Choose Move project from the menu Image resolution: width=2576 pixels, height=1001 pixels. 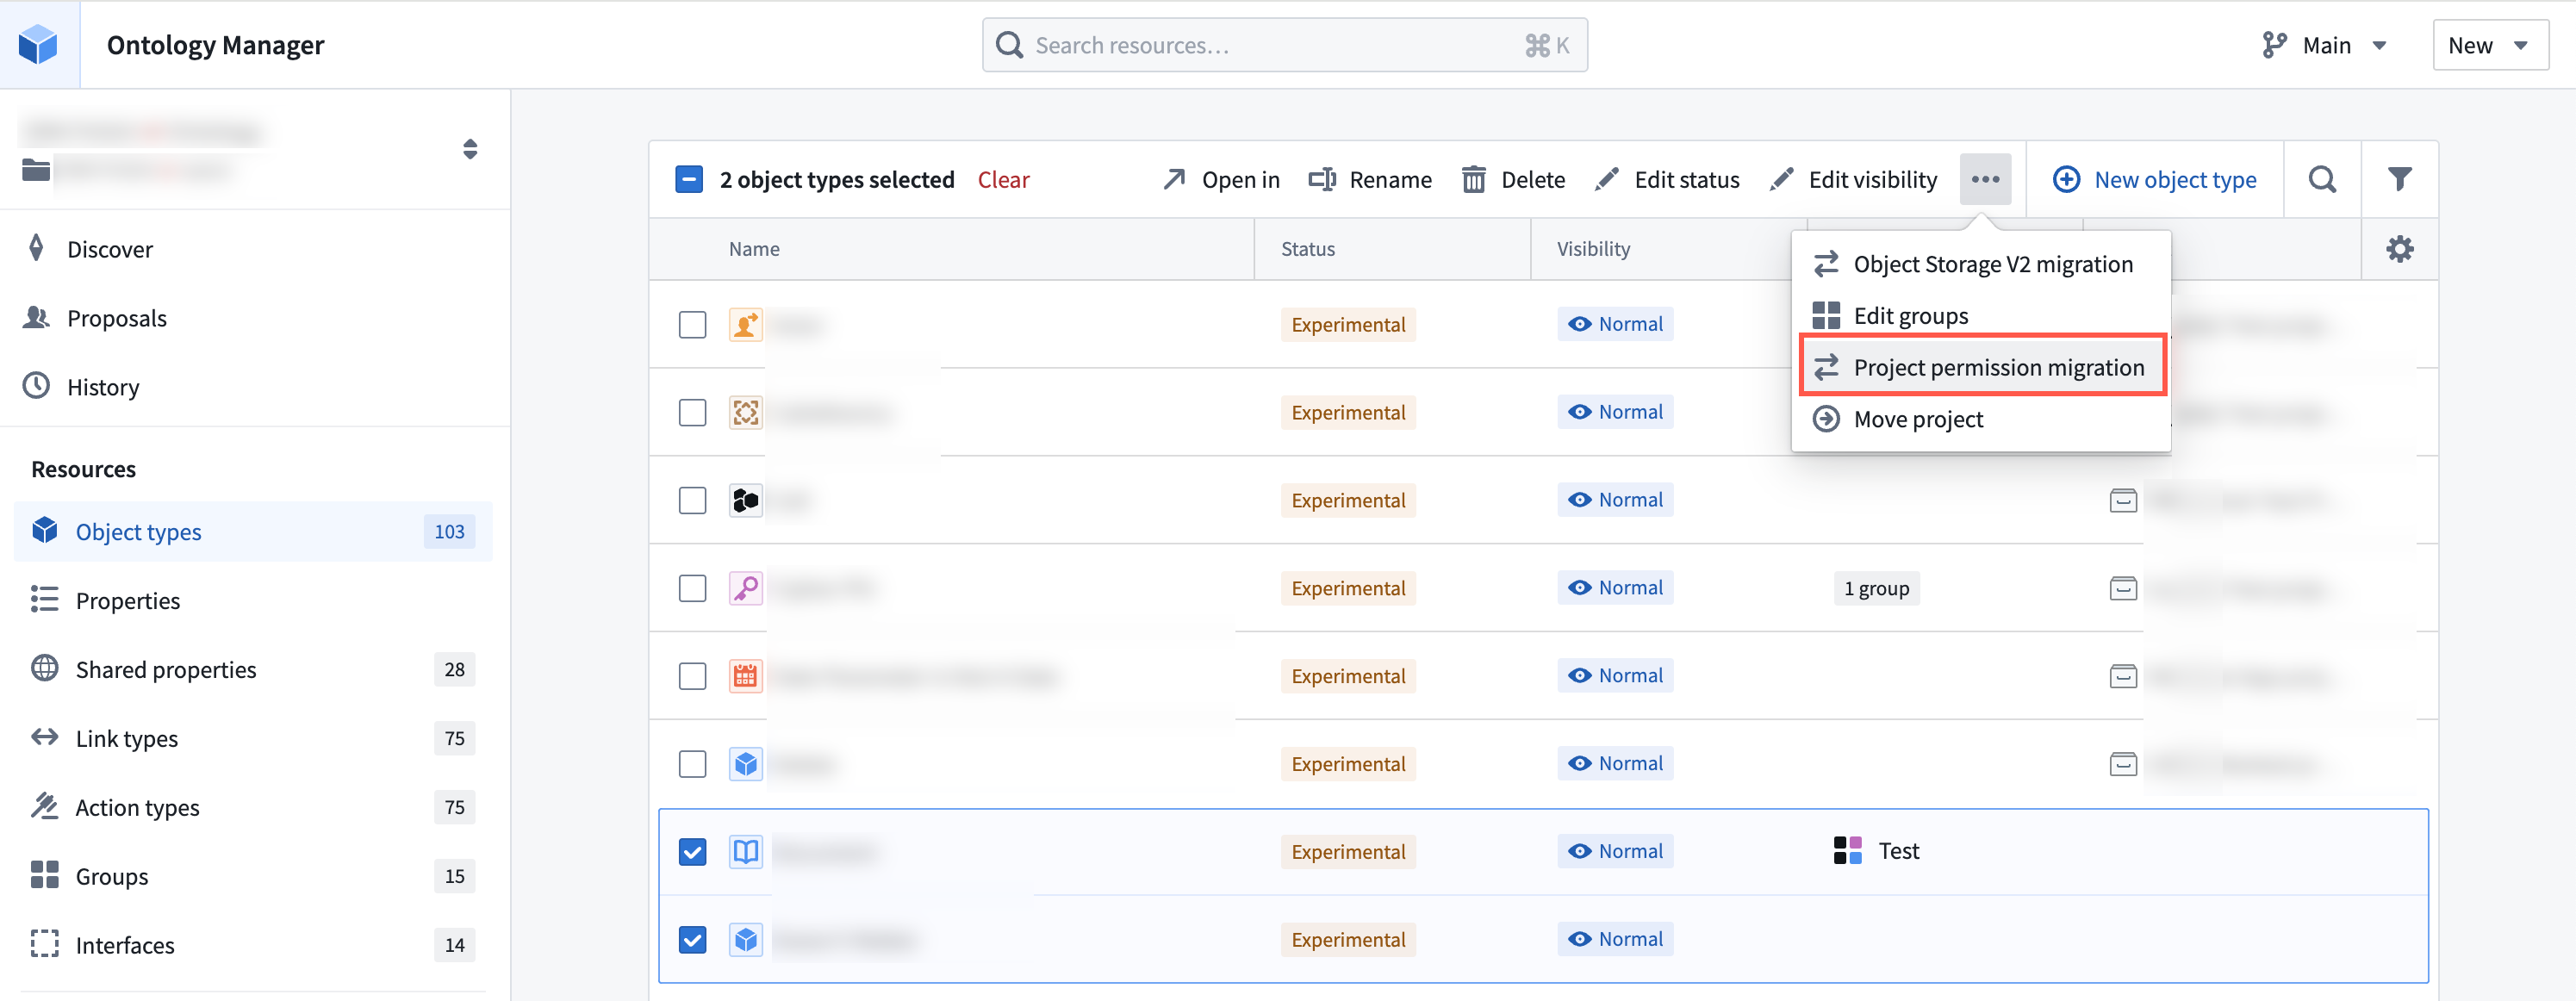[x=1918, y=419]
